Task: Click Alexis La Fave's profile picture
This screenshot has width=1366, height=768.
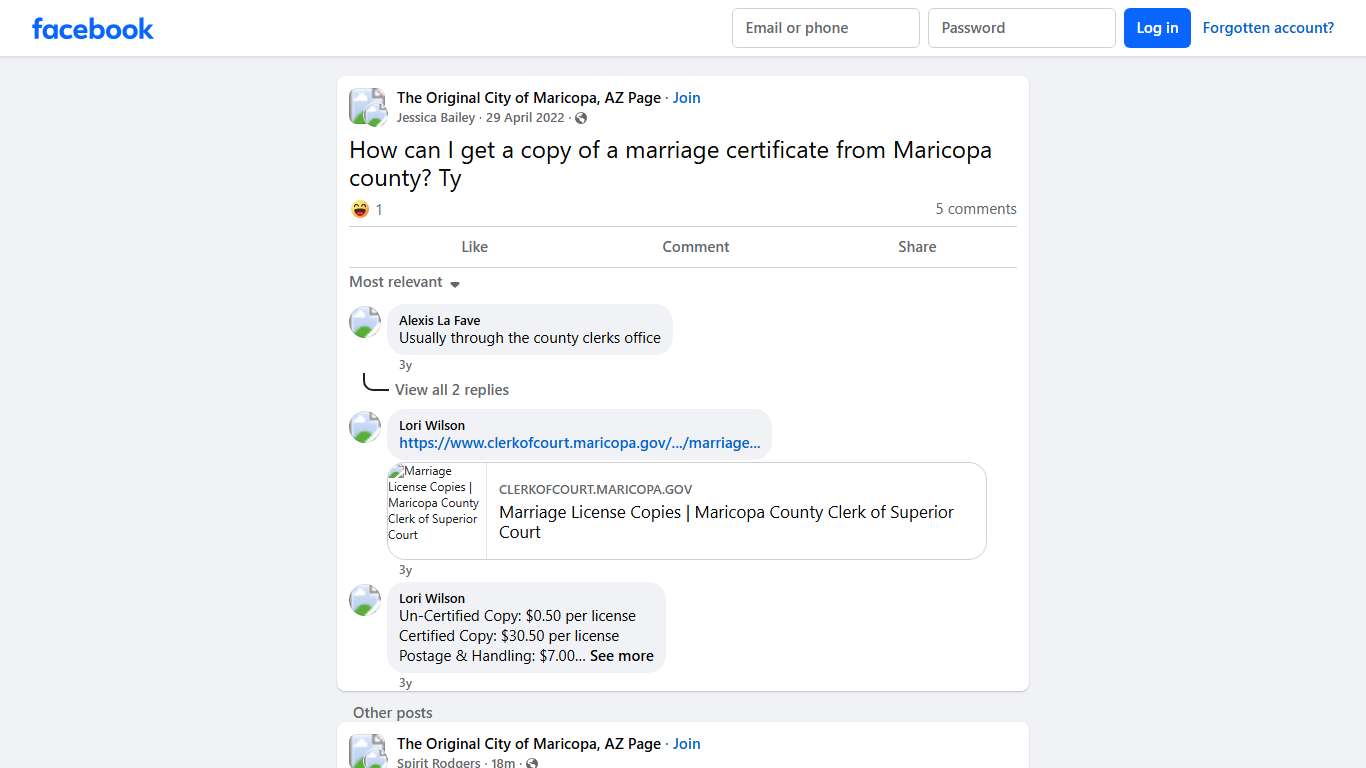Action: [x=364, y=322]
